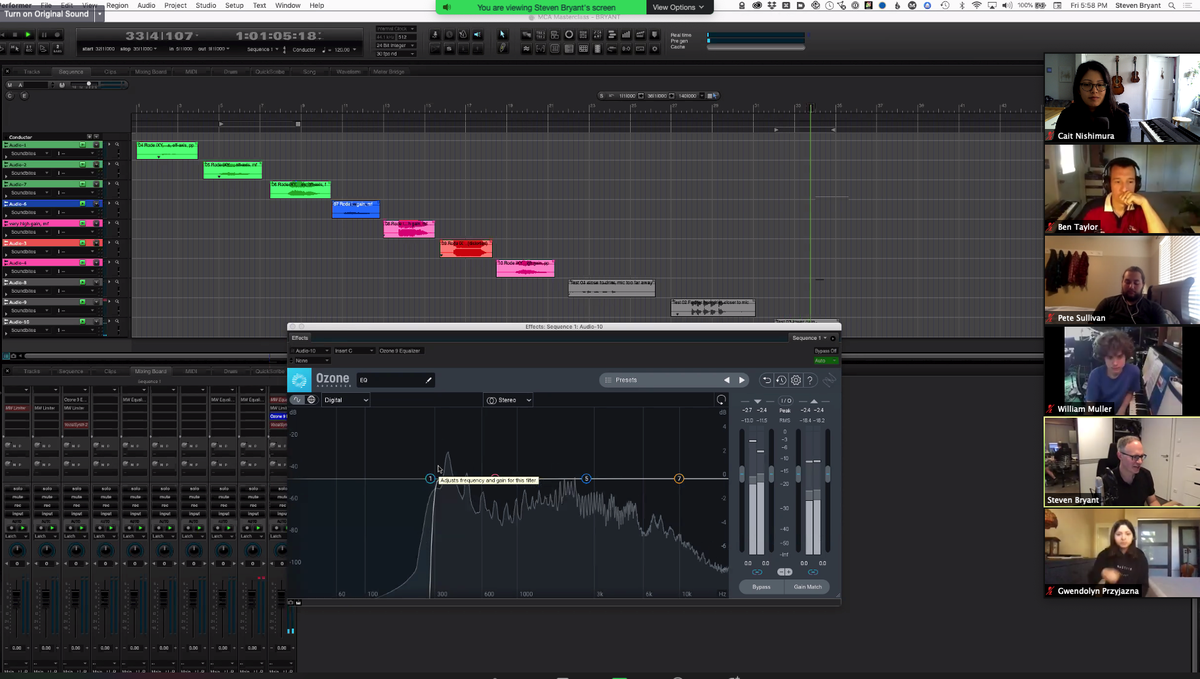Toggle output meter link icon in Ozone
The width and height of the screenshot is (1200, 679).
811,572
